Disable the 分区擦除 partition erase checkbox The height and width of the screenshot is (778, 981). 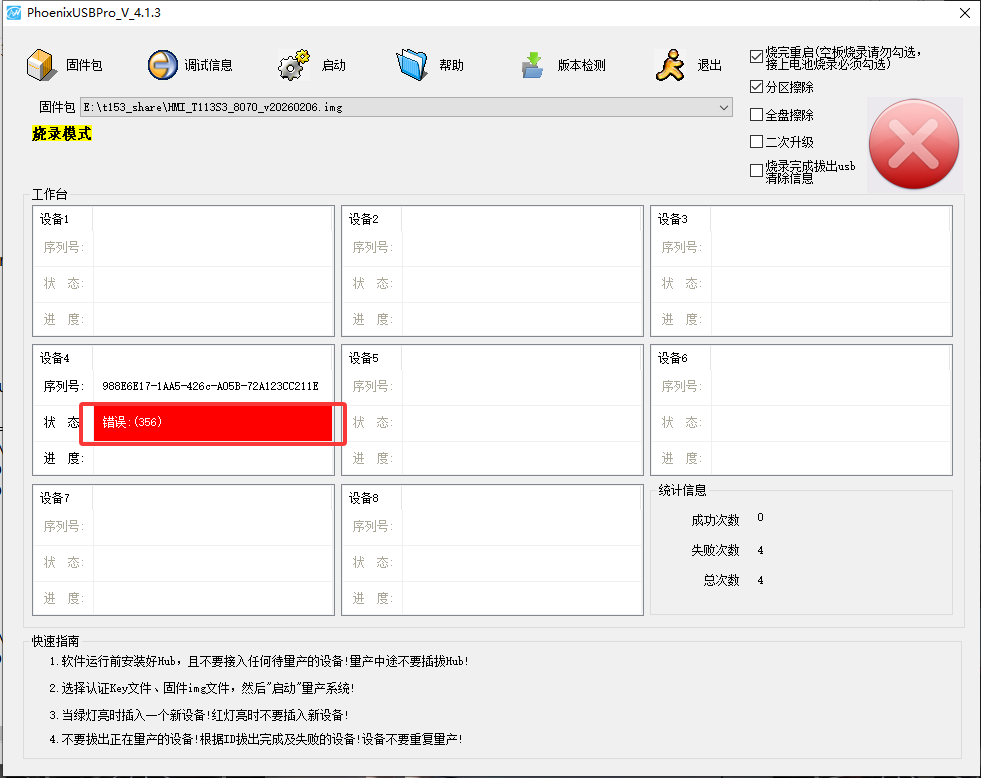[757, 86]
